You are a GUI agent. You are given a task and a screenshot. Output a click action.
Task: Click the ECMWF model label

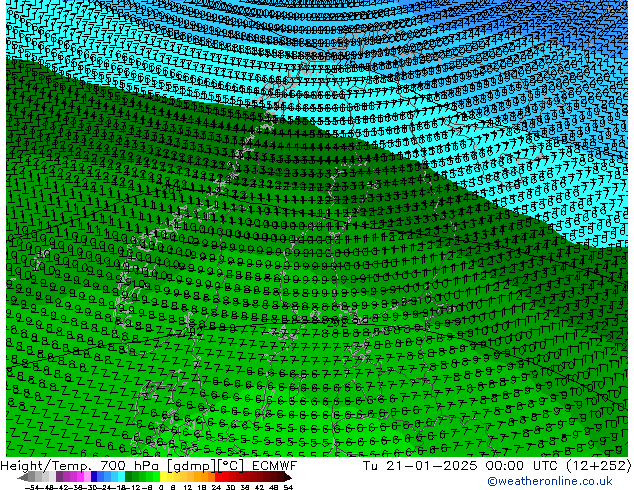tap(272, 466)
